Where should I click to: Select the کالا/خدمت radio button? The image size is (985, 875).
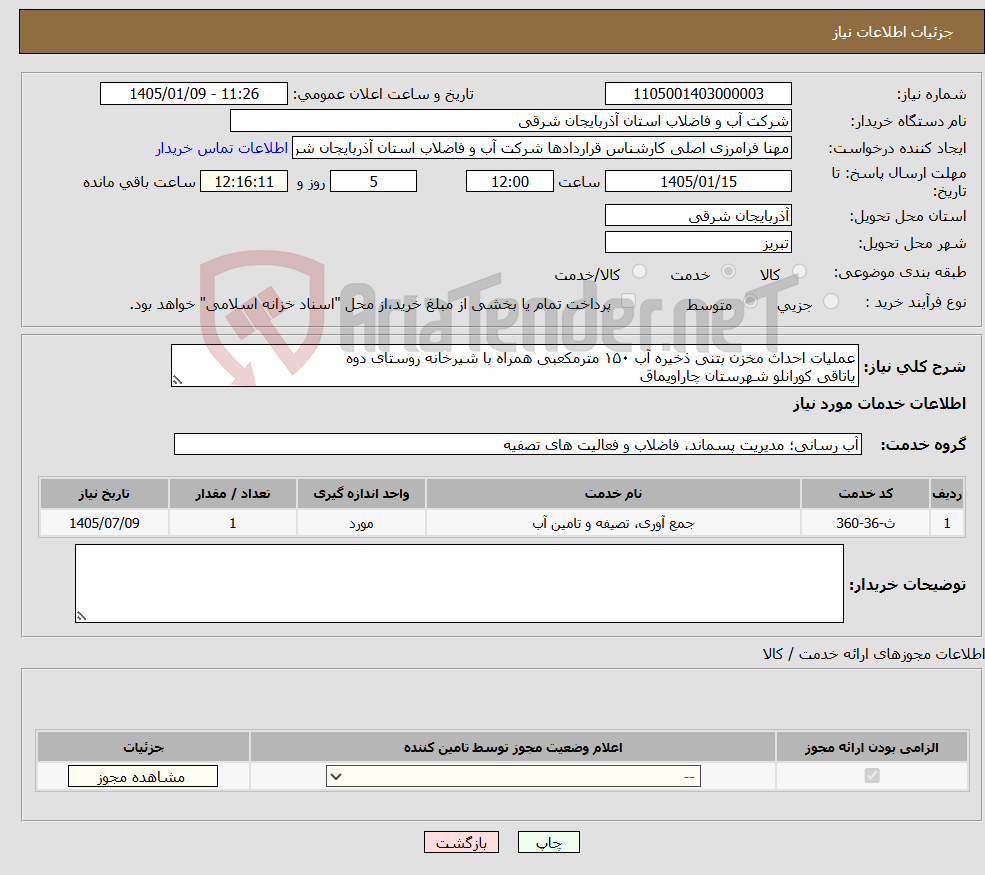(x=639, y=271)
